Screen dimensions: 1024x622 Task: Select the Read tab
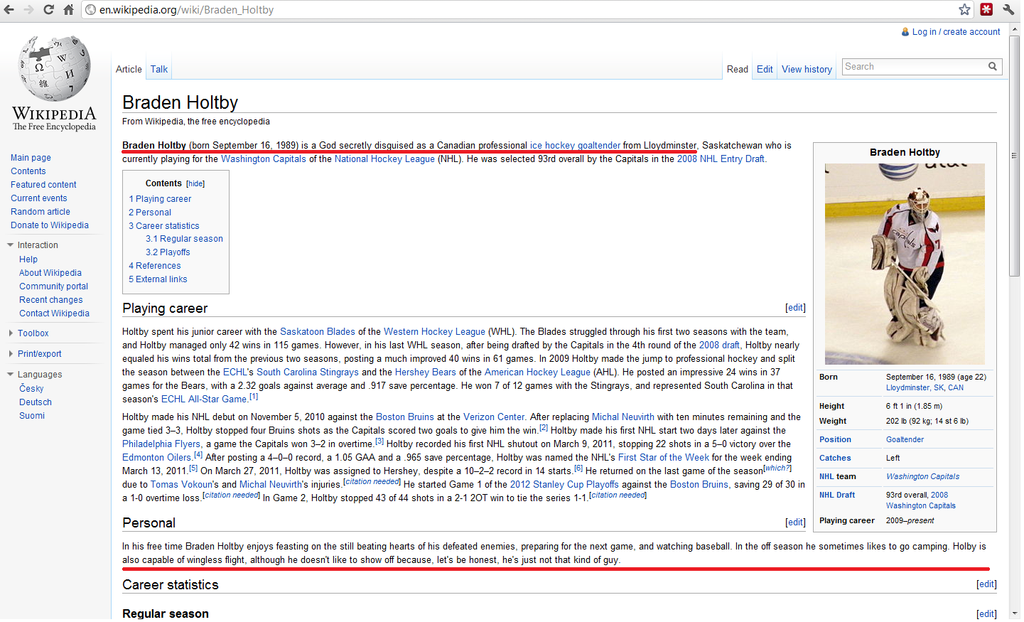(737, 69)
